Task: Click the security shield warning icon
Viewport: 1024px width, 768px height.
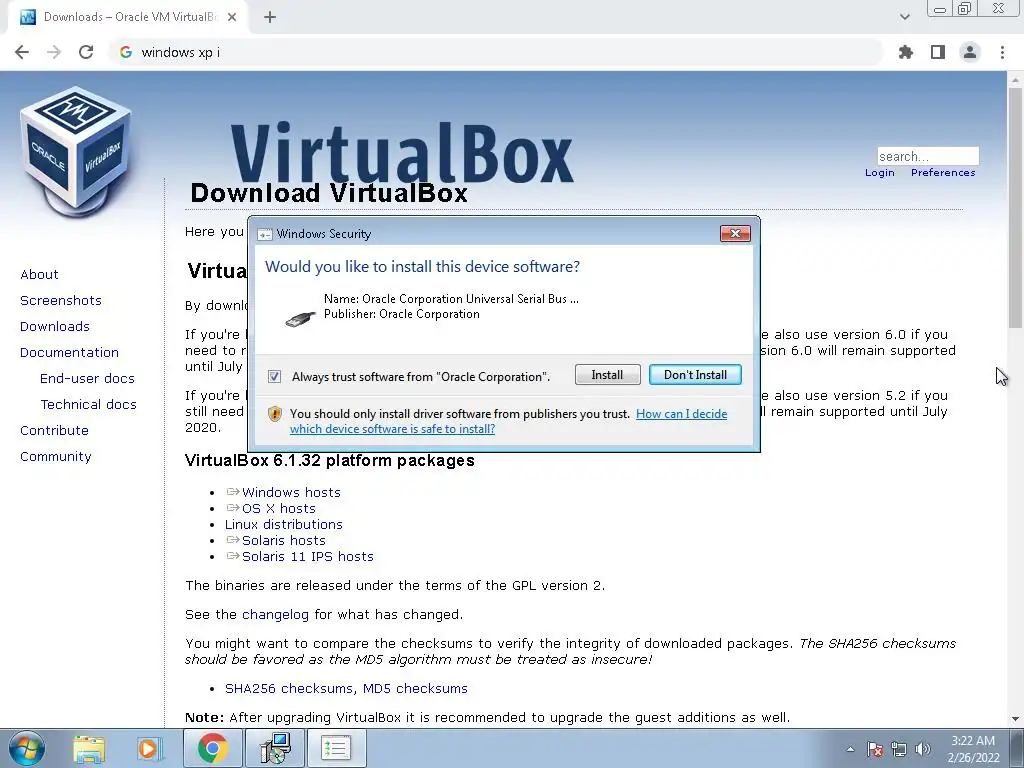Action: pyautogui.click(x=275, y=414)
